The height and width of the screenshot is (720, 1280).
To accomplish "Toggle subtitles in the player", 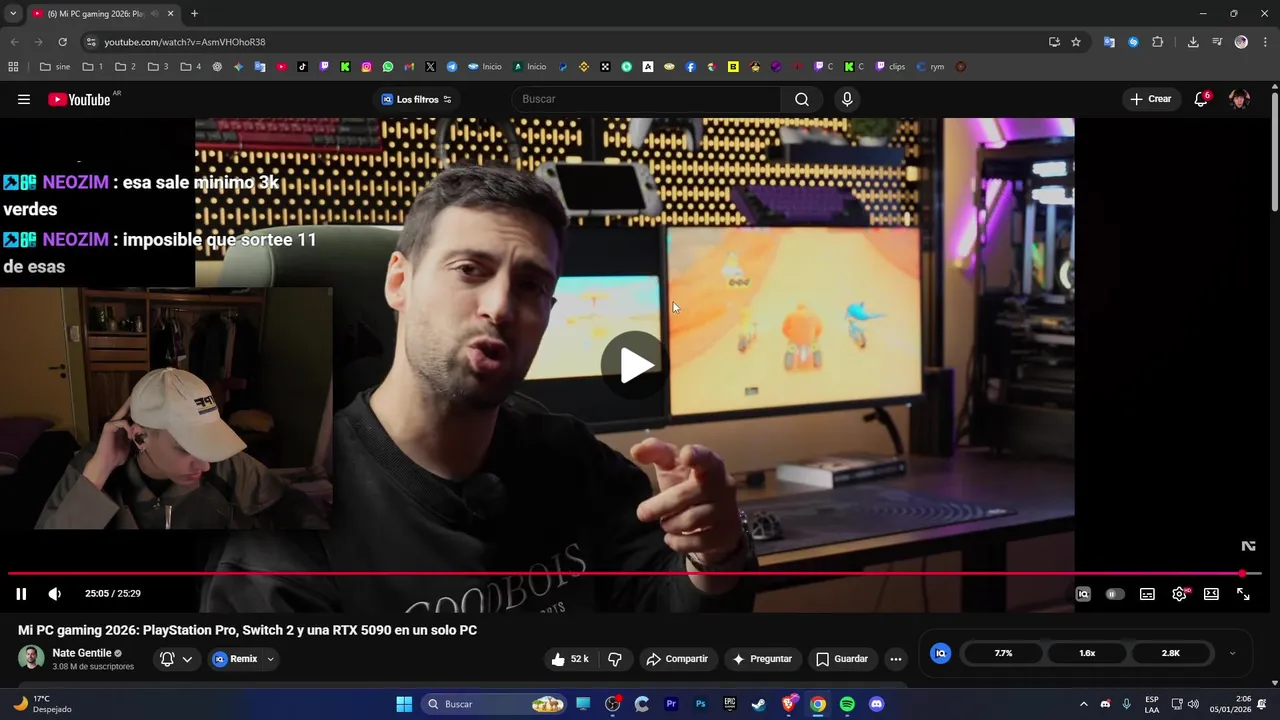I will 1147,594.
